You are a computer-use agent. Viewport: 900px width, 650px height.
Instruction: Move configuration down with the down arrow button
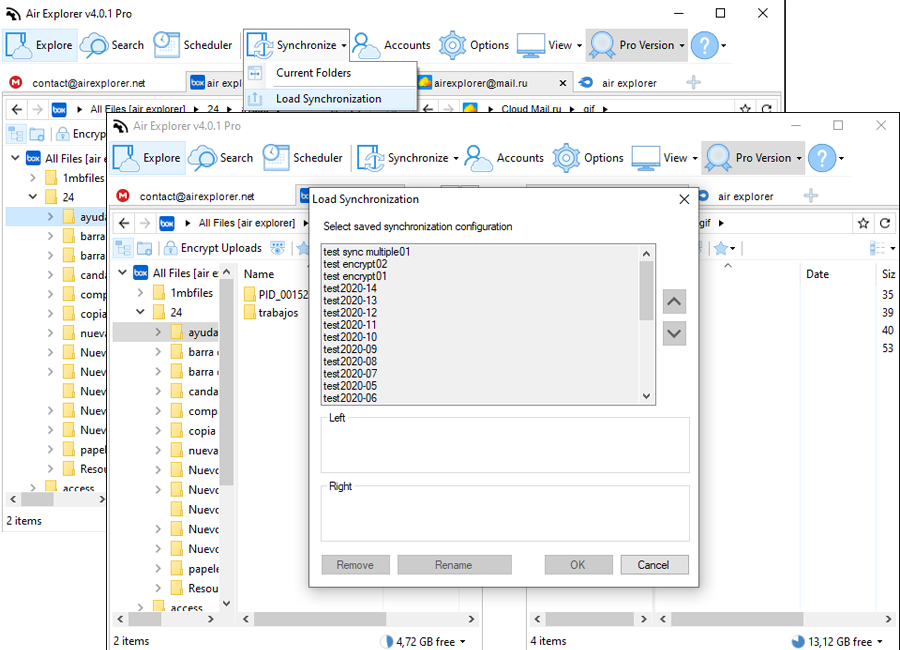click(674, 334)
